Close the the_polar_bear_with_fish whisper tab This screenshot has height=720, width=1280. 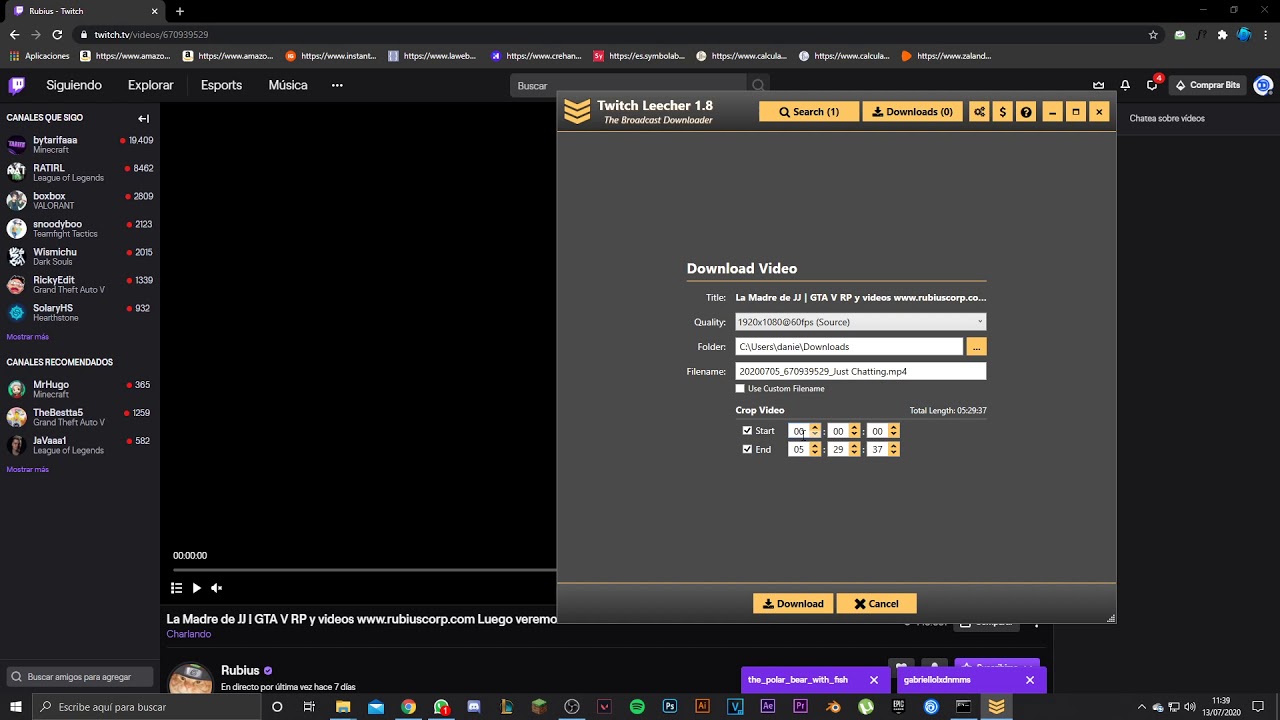click(873, 680)
